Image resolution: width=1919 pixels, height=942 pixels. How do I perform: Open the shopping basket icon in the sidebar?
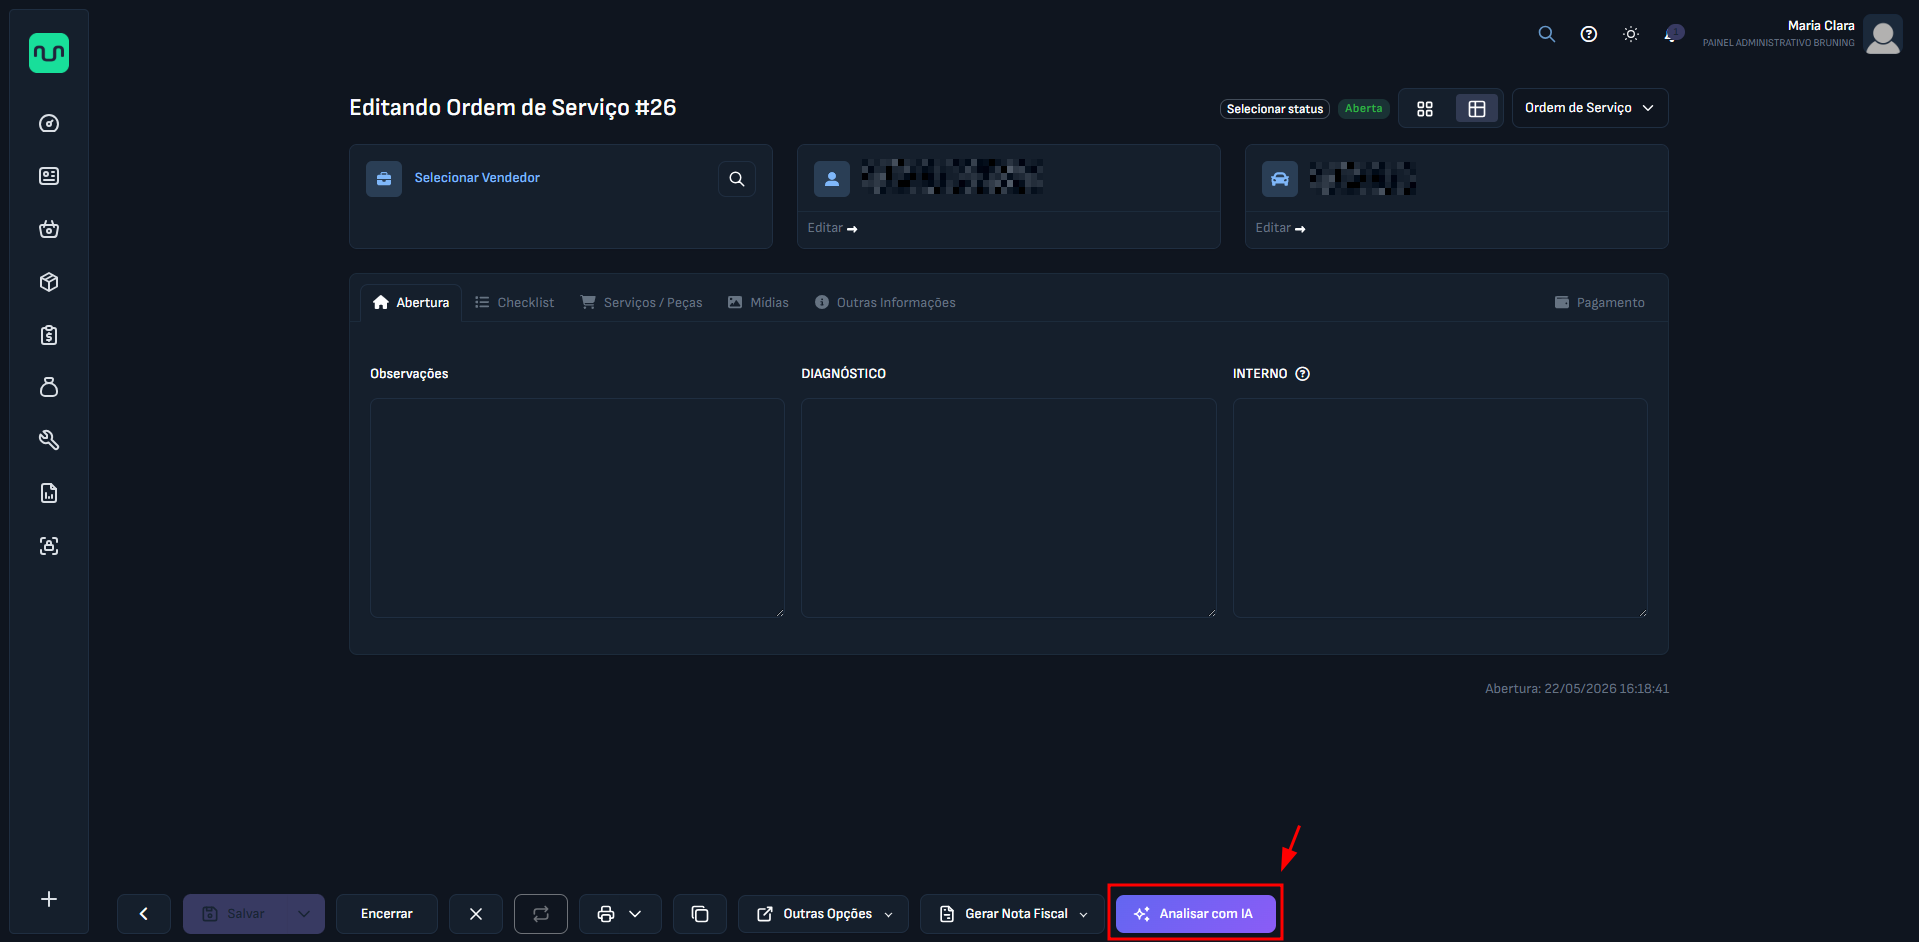(x=49, y=229)
